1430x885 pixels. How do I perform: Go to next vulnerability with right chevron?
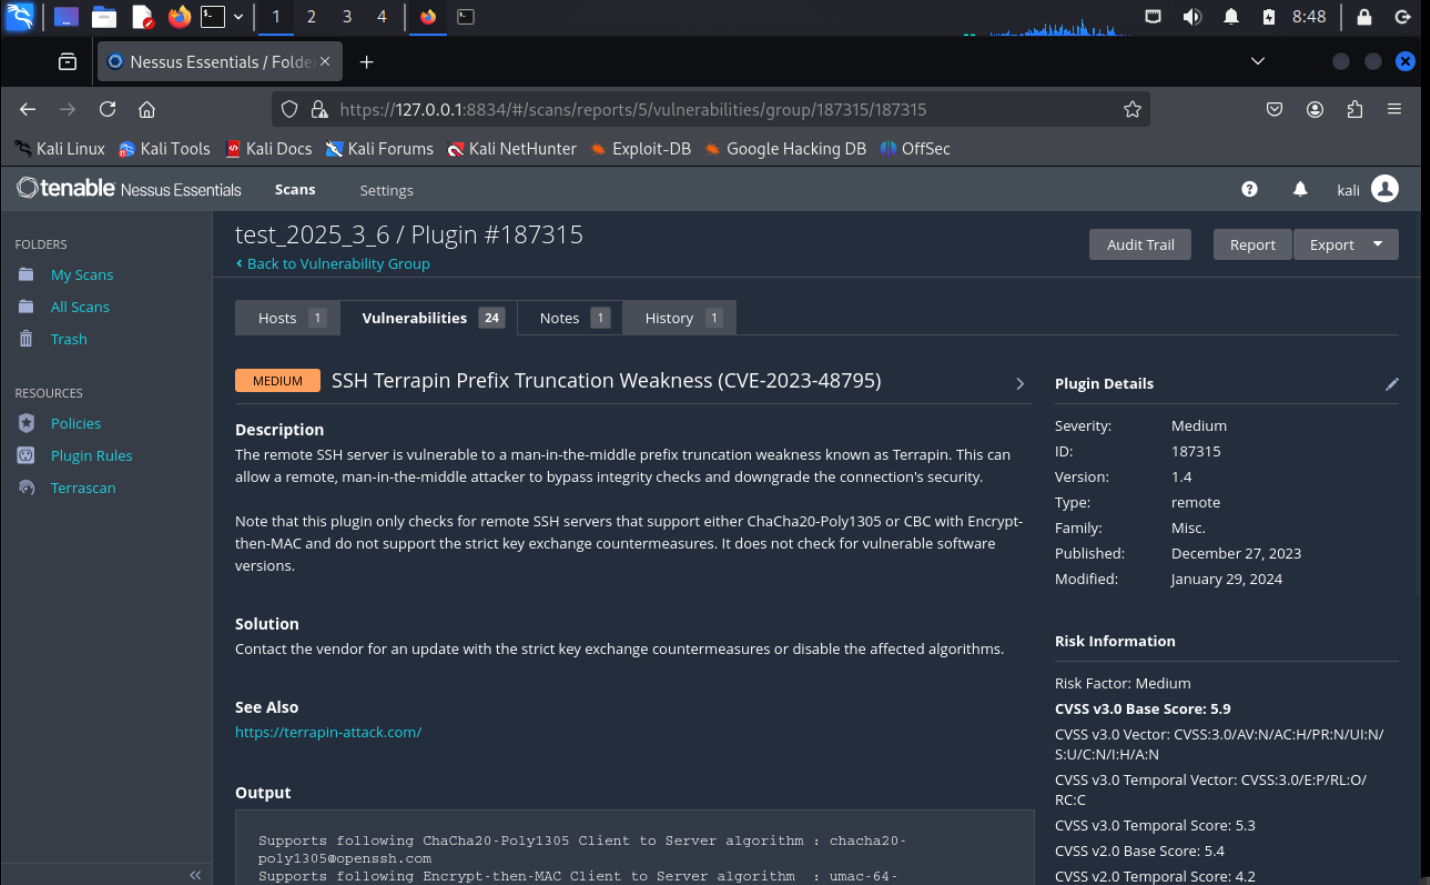coord(1020,383)
